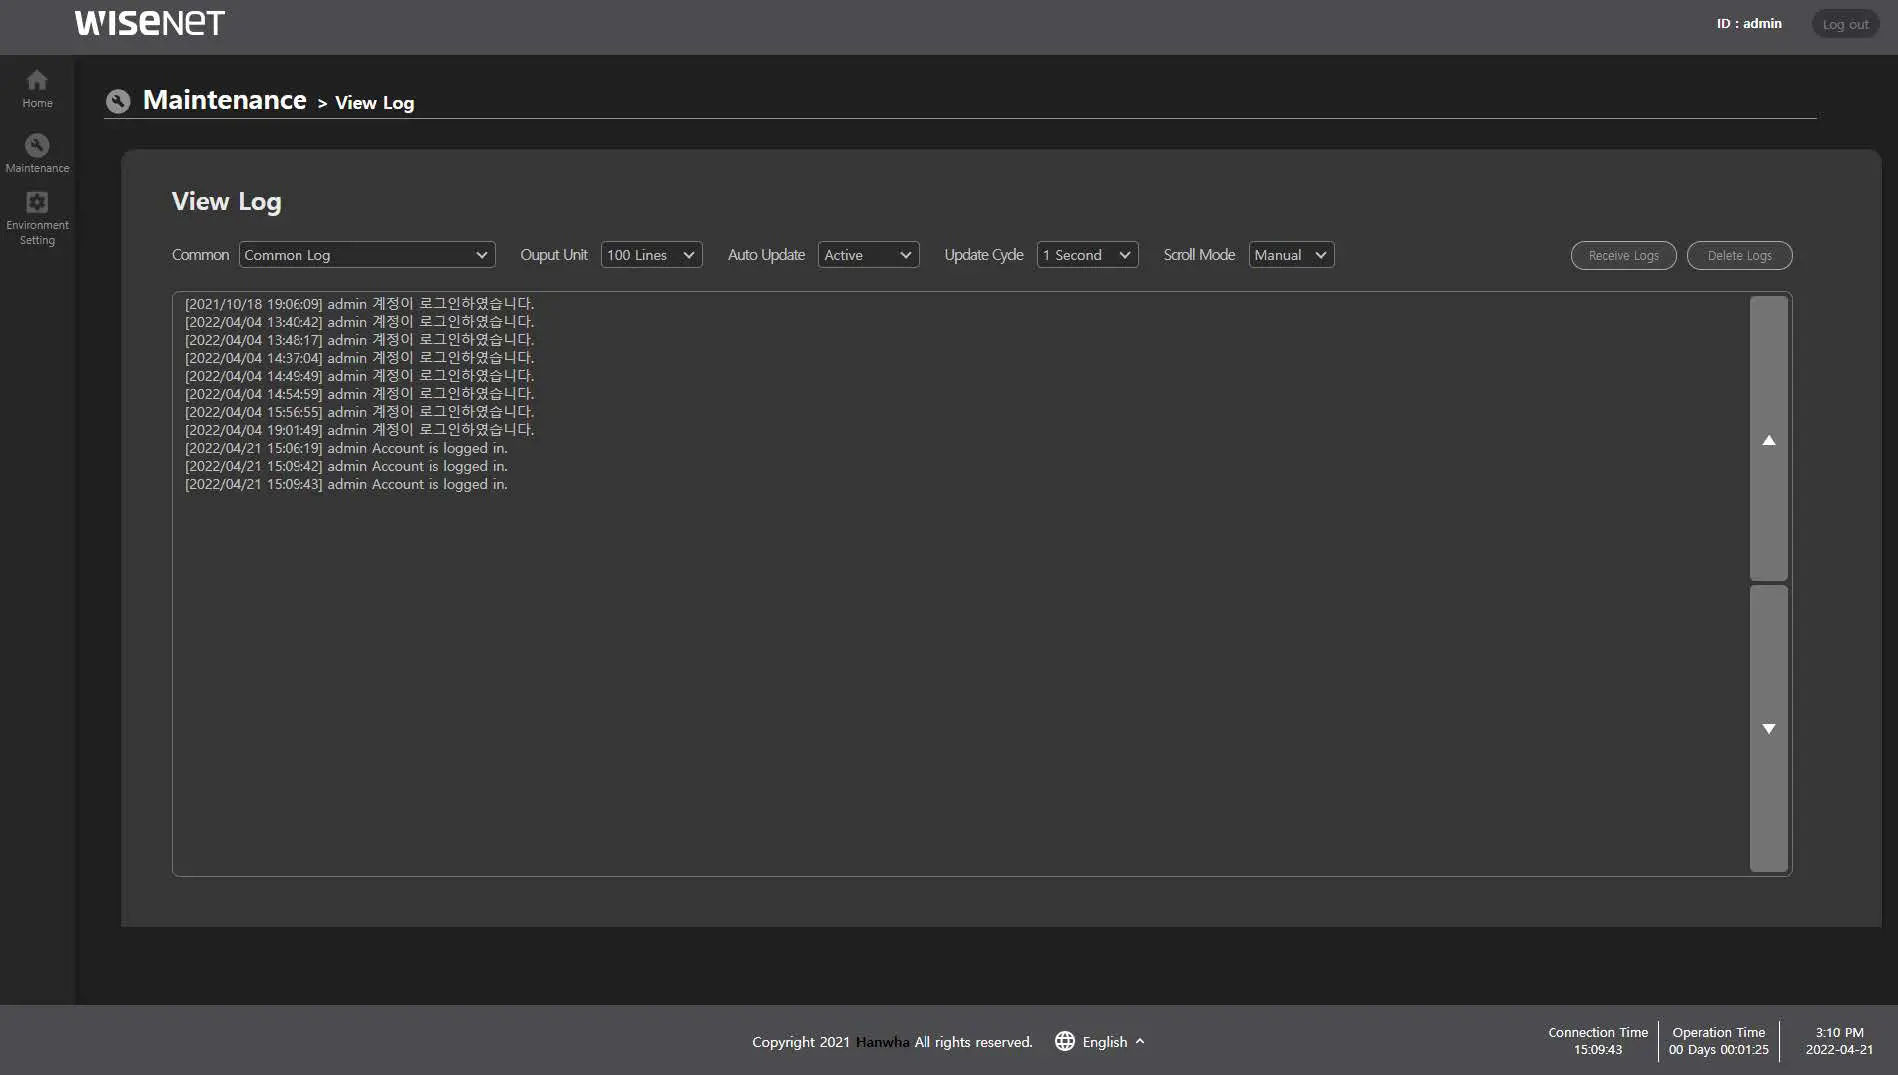The image size is (1898, 1075).
Task: Click the Receive Logs button
Action: (1623, 255)
